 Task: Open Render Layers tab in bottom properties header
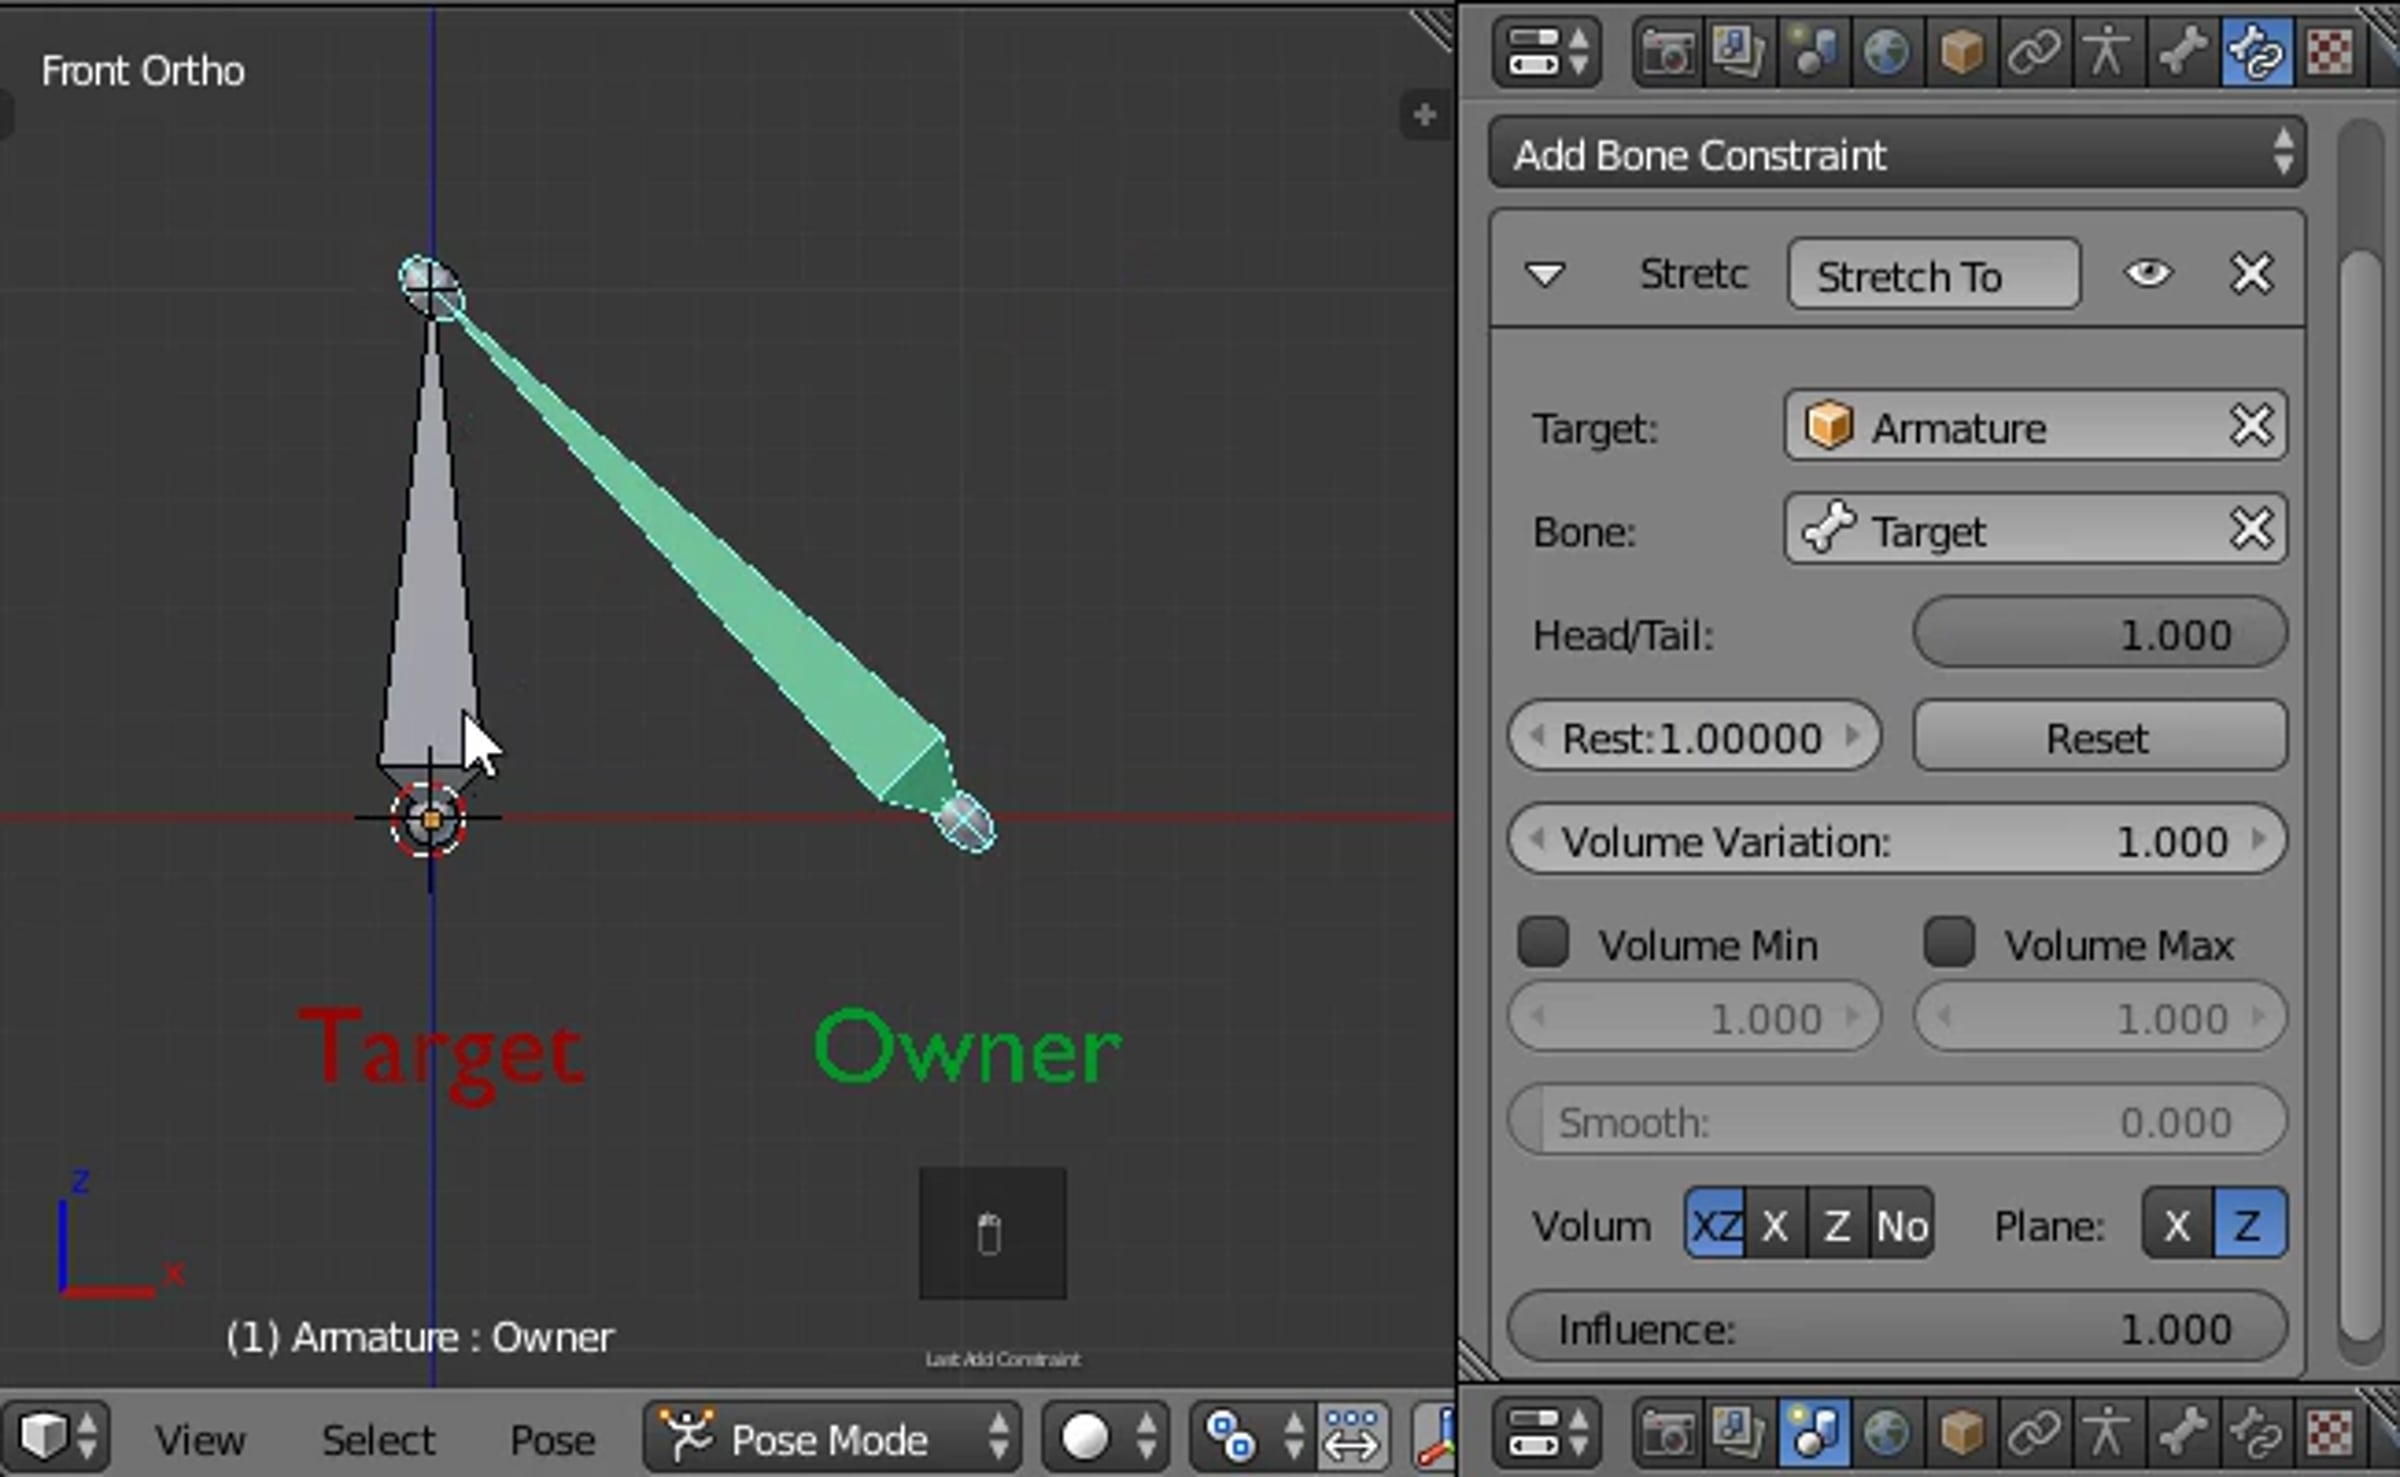point(1739,1432)
